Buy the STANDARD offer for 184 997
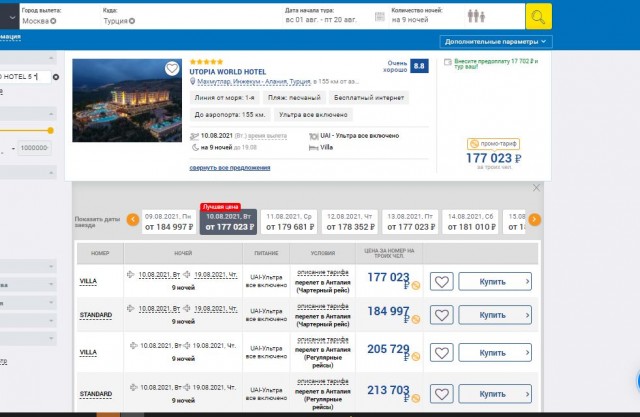Image resolution: width=640 pixels, height=417 pixels. pos(495,315)
